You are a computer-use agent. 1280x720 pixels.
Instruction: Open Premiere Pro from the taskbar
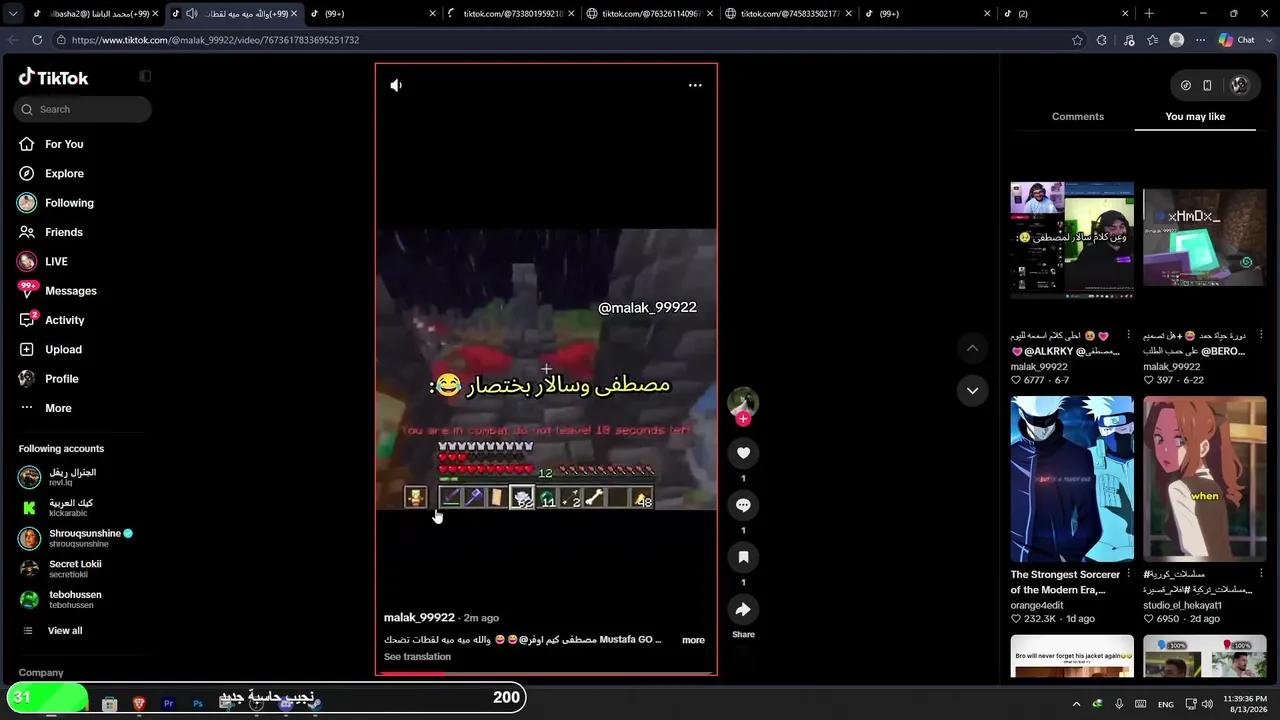pyautogui.click(x=168, y=704)
